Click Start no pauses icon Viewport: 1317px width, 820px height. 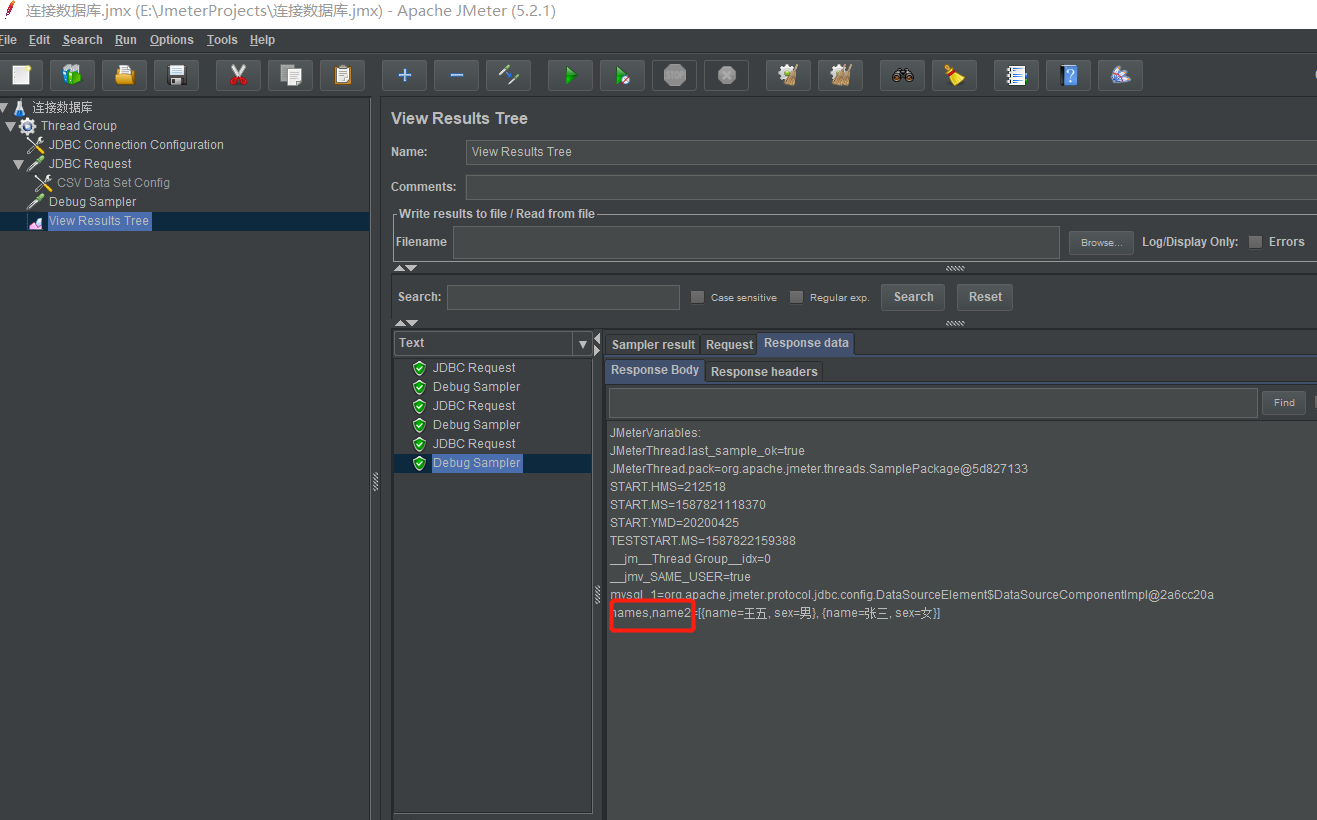pyautogui.click(x=622, y=75)
